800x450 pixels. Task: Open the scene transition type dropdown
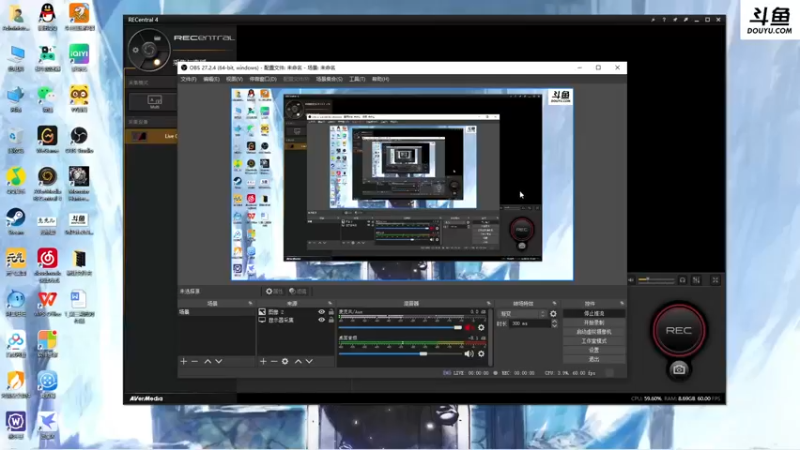pos(522,314)
